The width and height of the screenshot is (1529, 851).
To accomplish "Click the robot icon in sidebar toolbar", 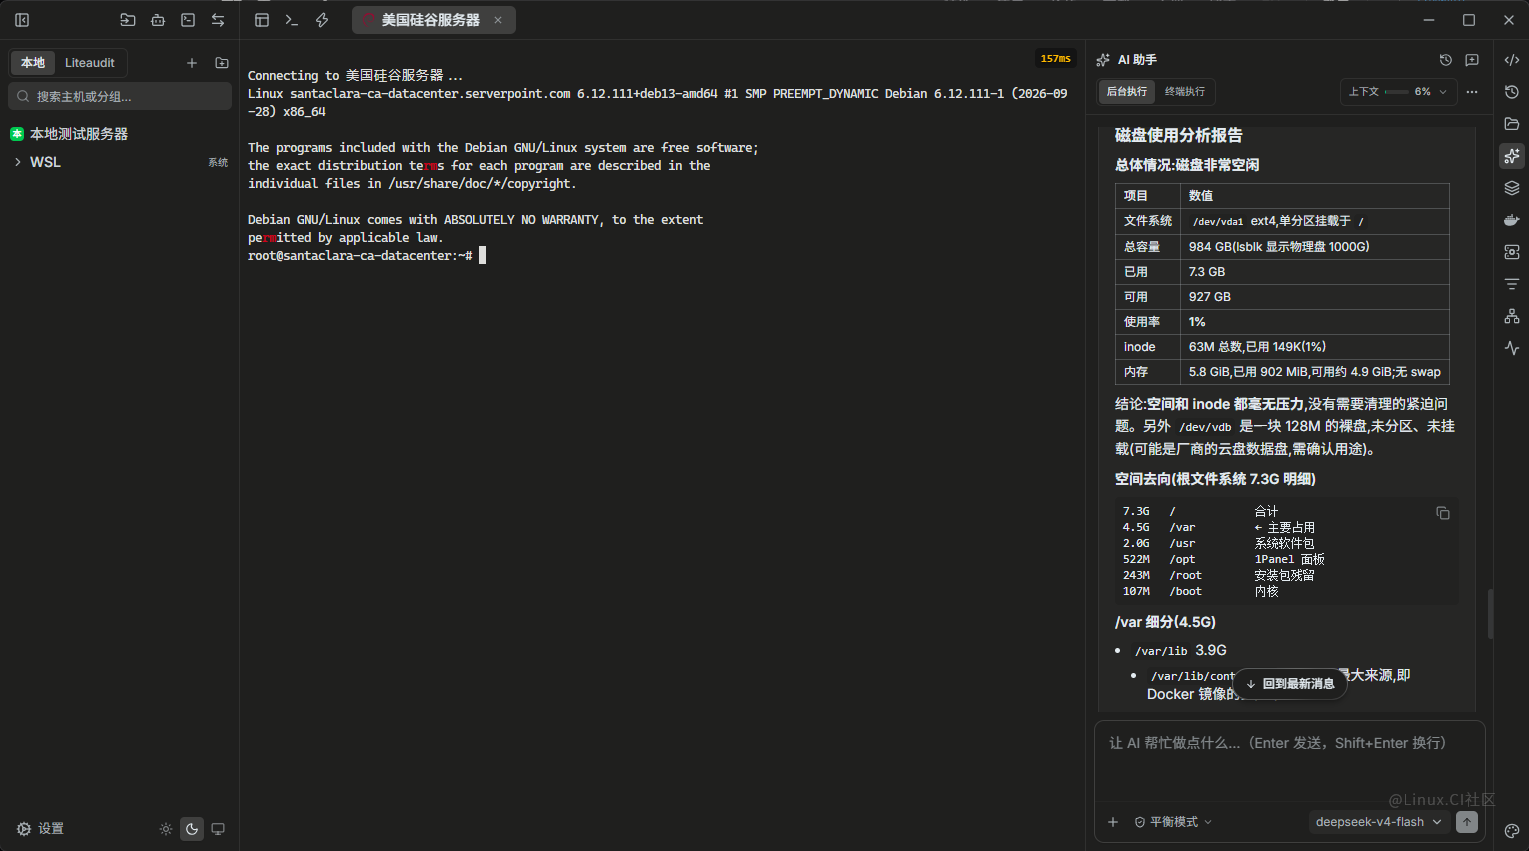I will pyautogui.click(x=158, y=20).
